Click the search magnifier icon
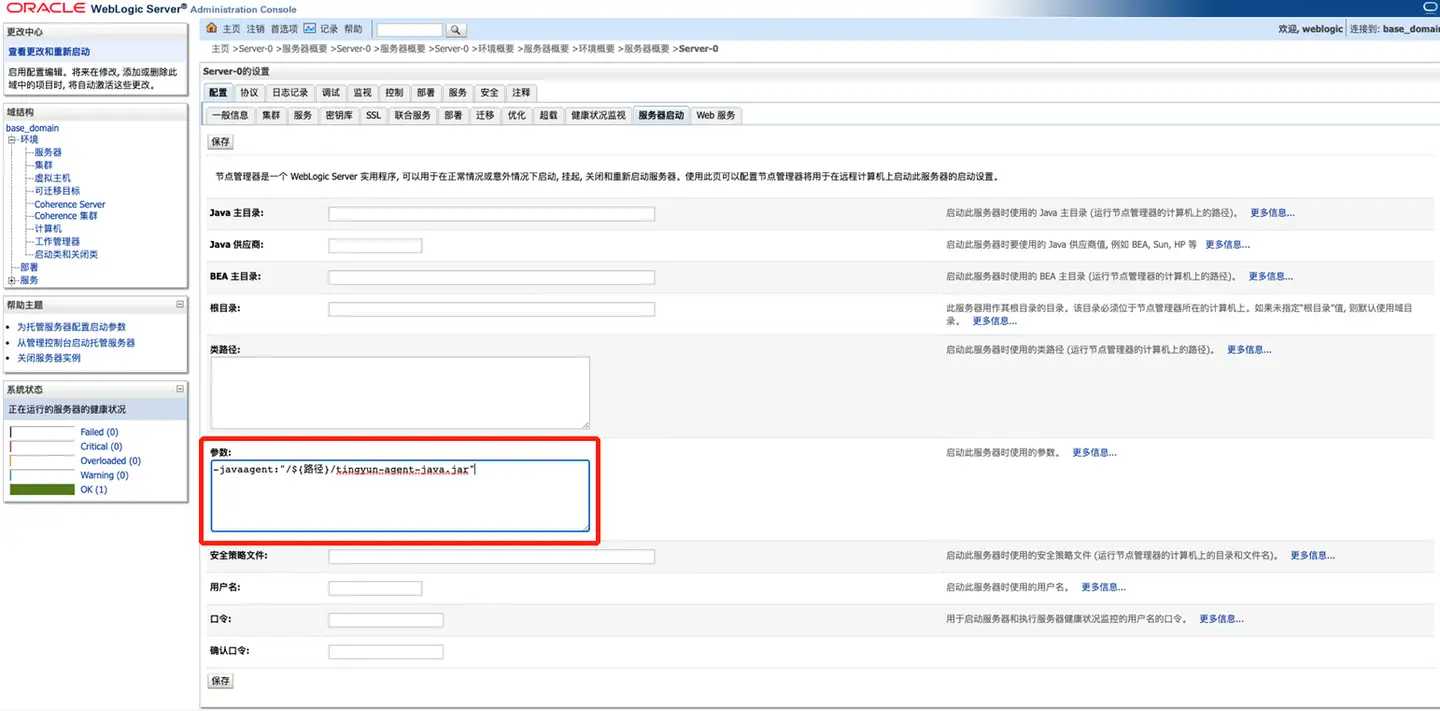The height and width of the screenshot is (711, 1440). point(456,28)
